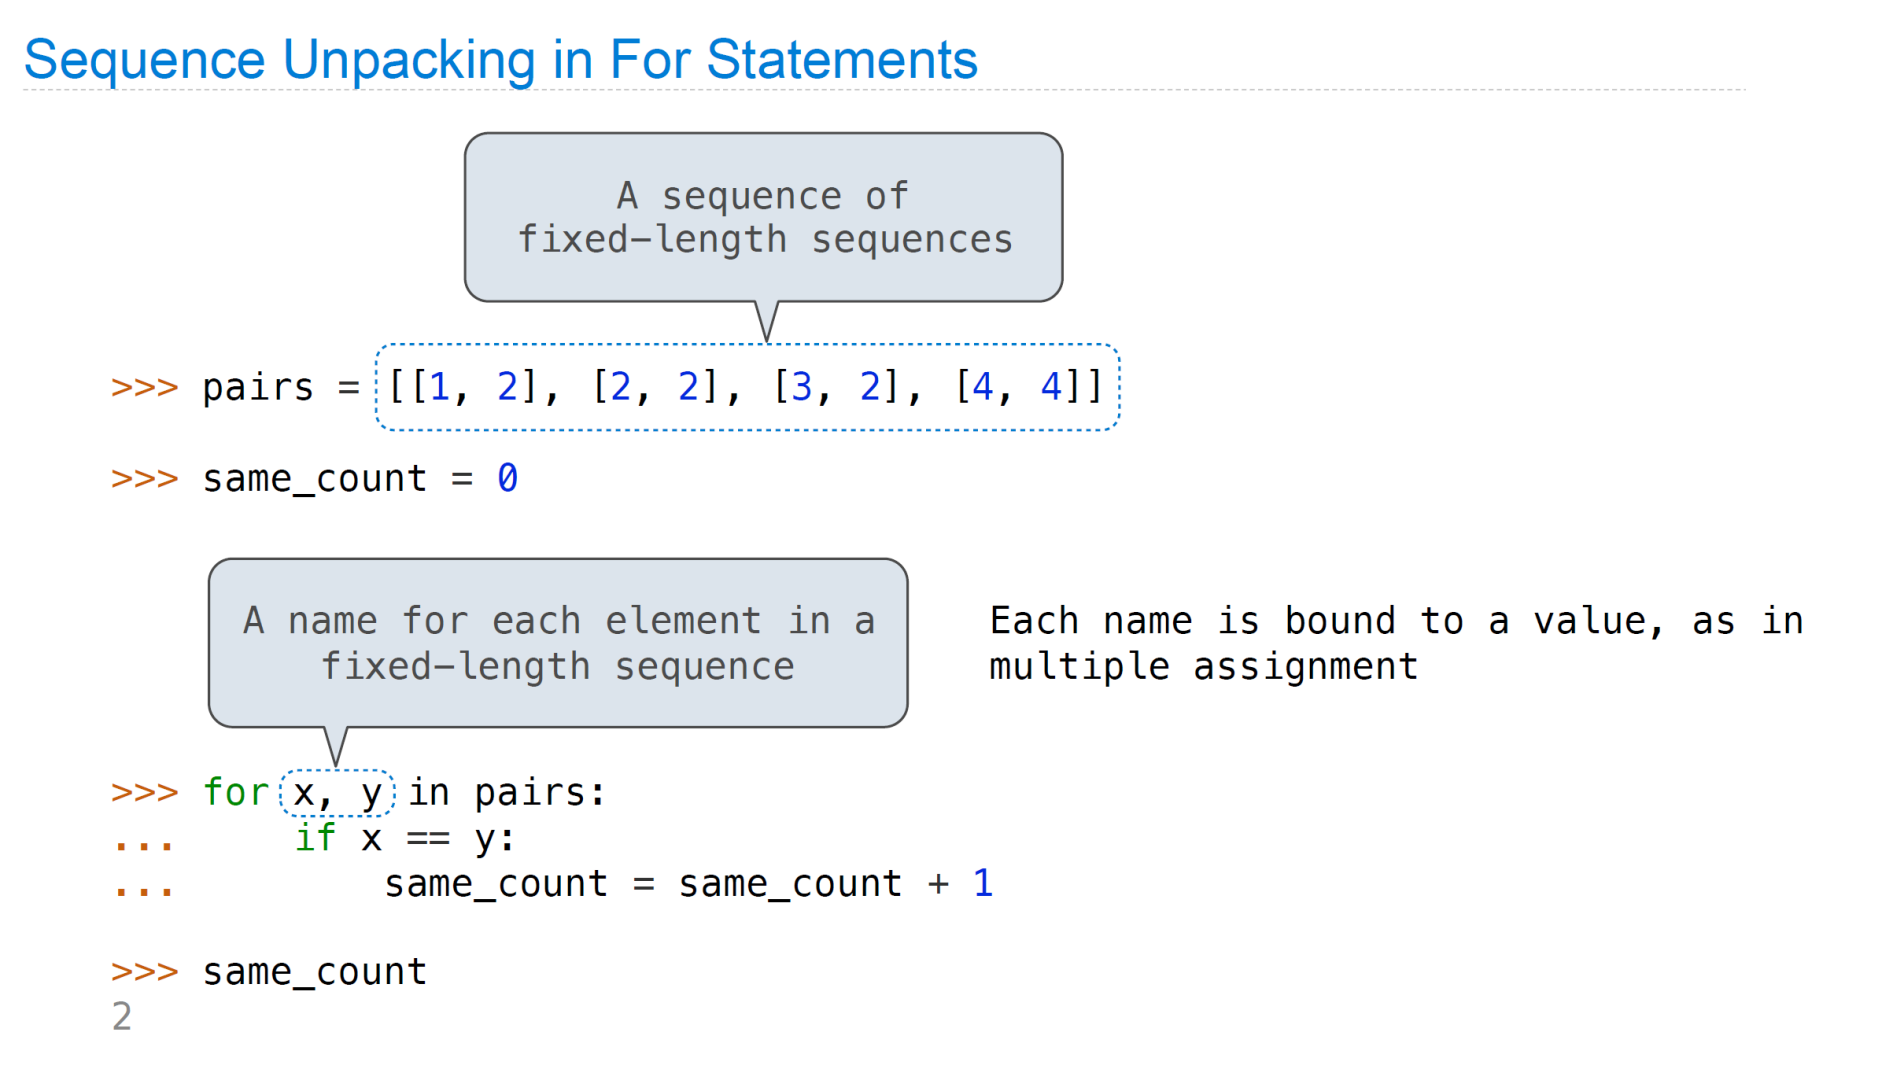Click the green 'for' keyword

pyautogui.click(x=236, y=792)
